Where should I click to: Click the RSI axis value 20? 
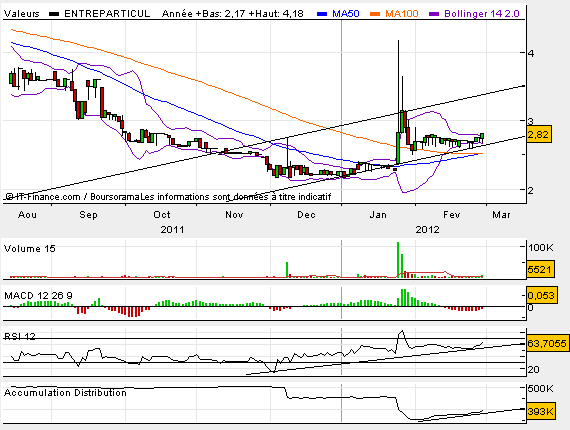coord(534,370)
